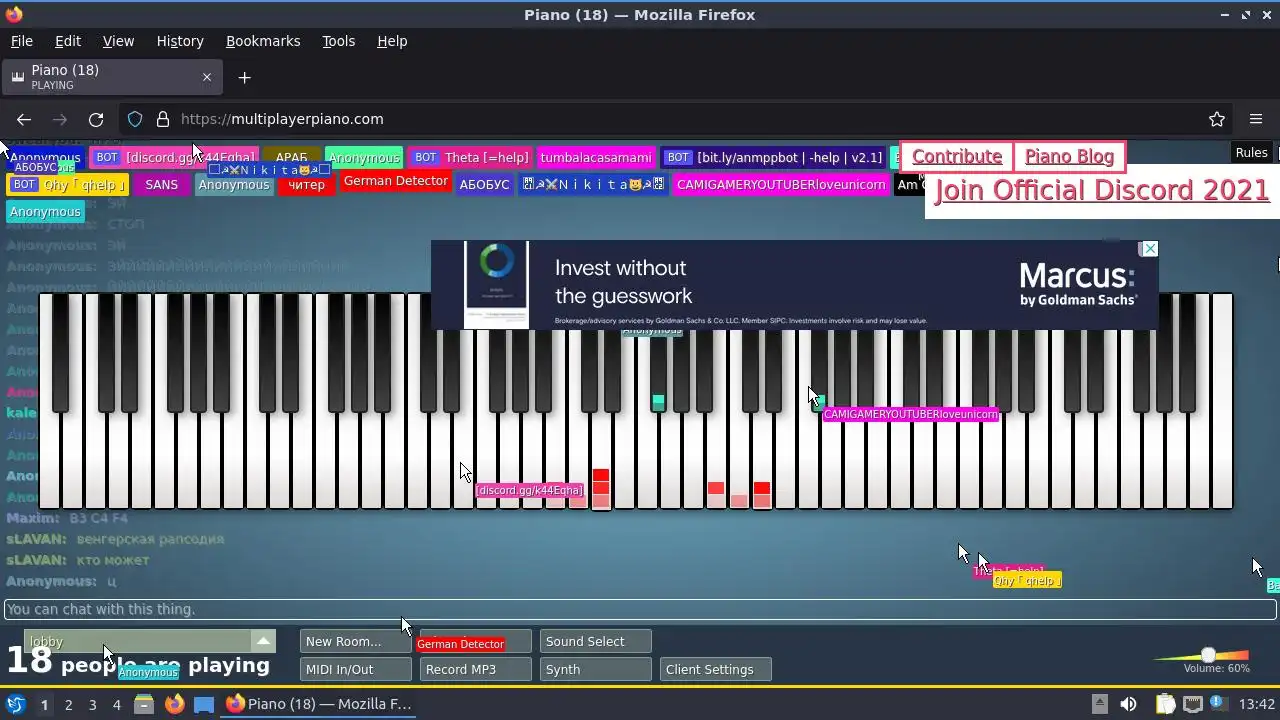The image size is (1280, 720).
Task: Click the address bar URL
Action: tap(282, 119)
